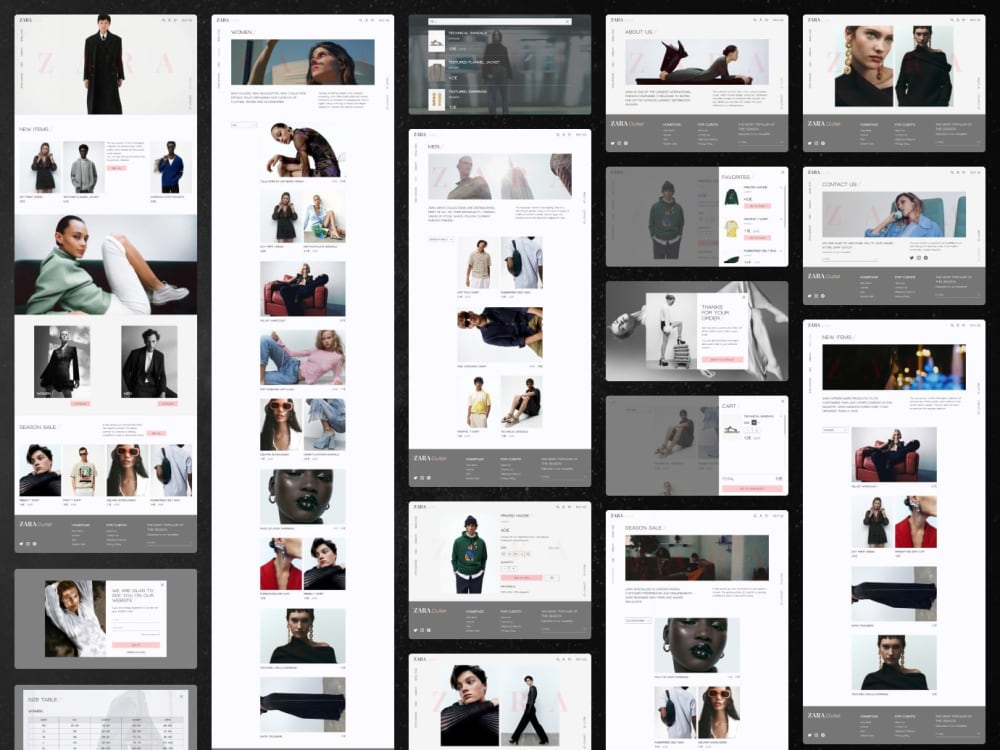Click cart icon in About Us page header

767,20
